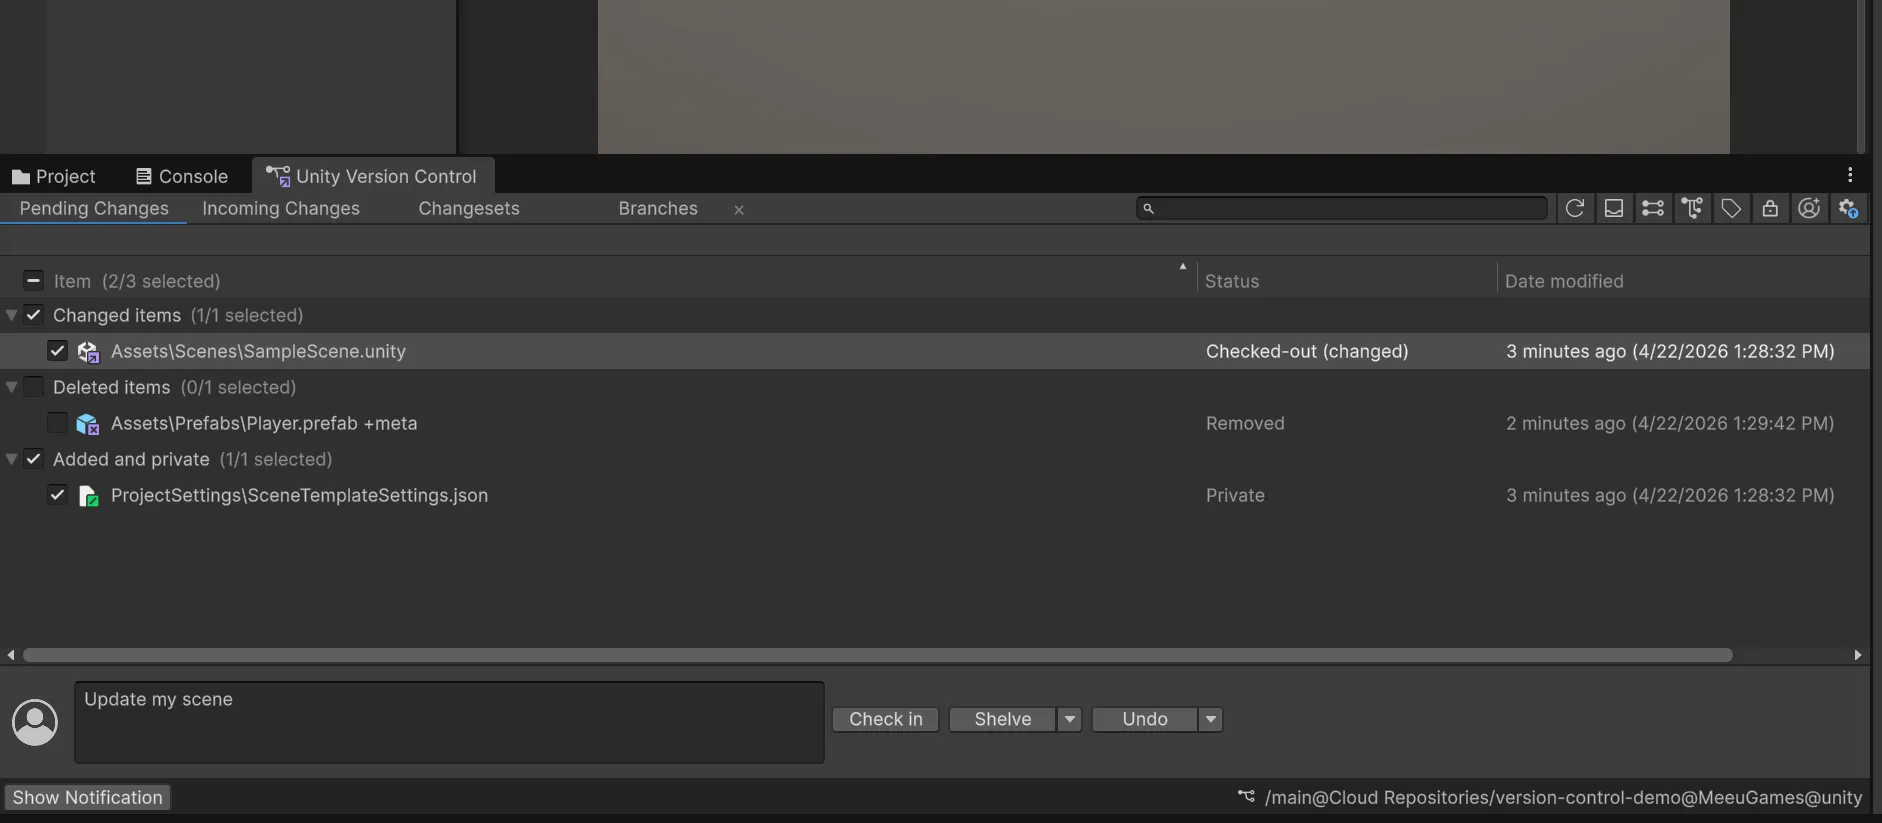The image size is (1882, 823).
Task: Click the check-in comment text box
Action: pos(449,723)
